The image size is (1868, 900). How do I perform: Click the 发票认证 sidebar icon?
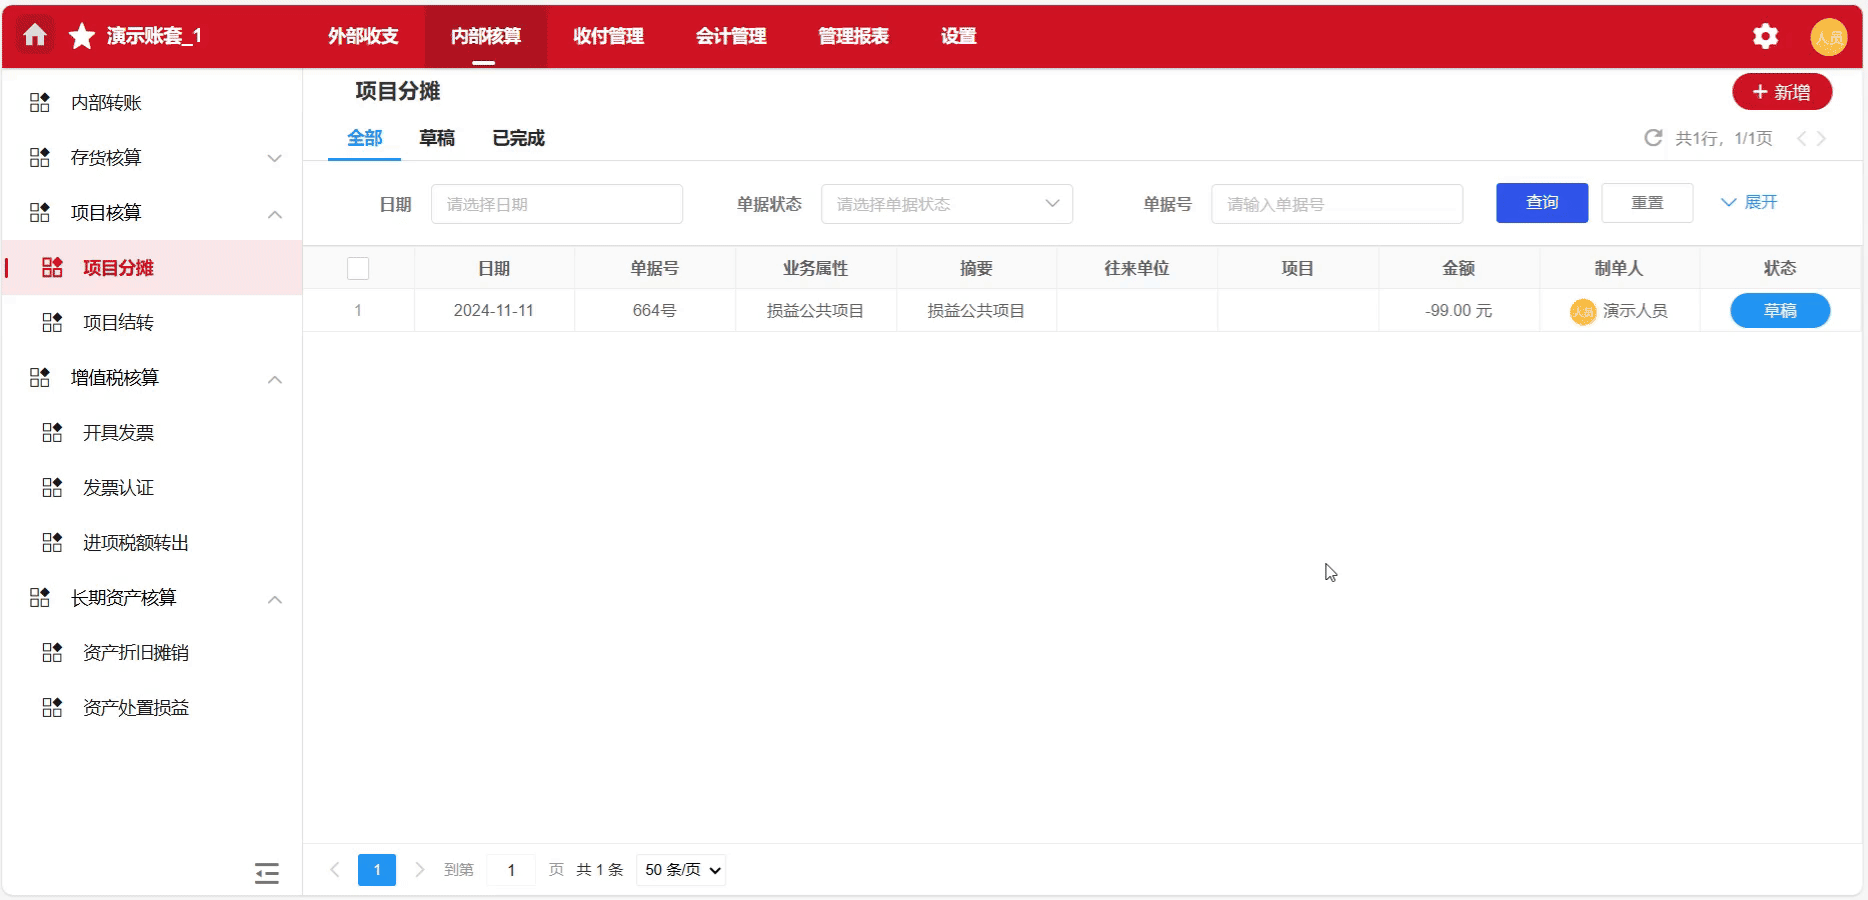[52, 487]
